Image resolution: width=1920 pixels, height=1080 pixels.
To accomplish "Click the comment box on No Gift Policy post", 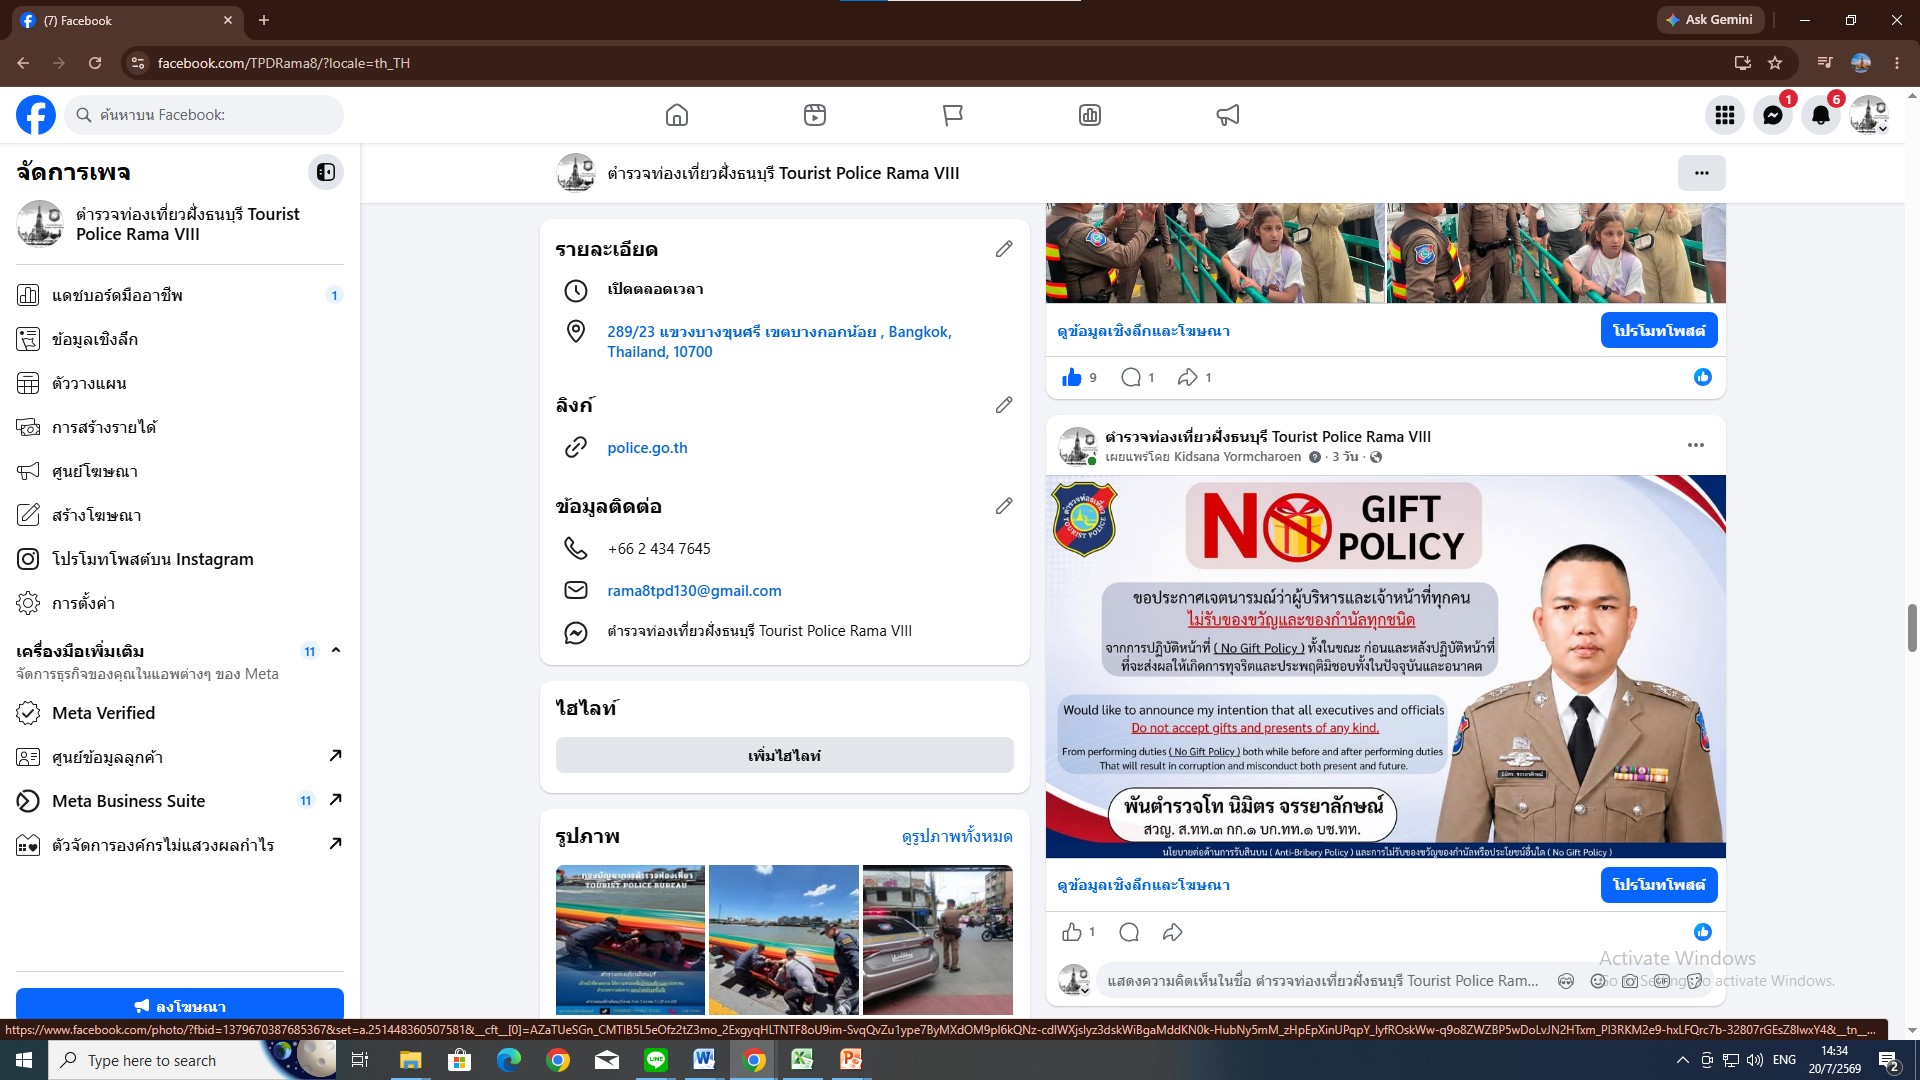I will coord(1322,981).
